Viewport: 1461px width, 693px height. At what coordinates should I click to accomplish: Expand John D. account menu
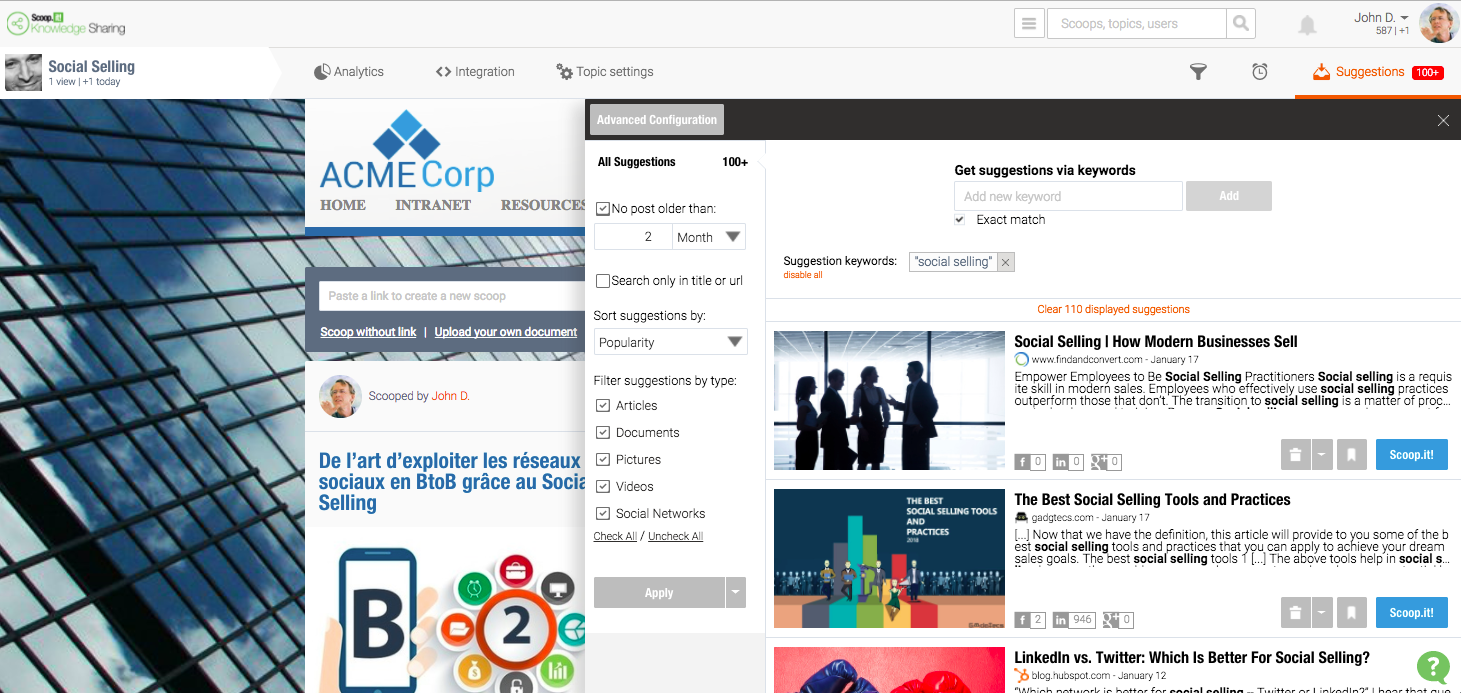click(1405, 18)
